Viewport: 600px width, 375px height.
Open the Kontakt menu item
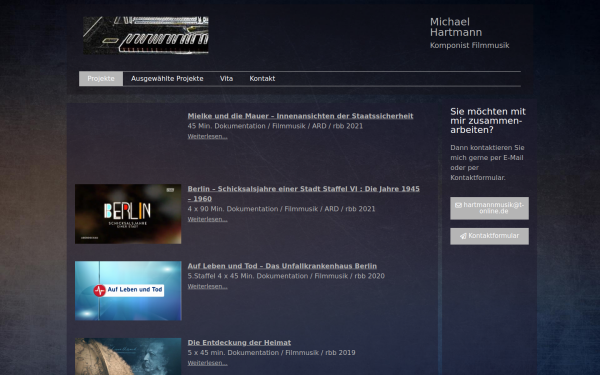(x=262, y=78)
